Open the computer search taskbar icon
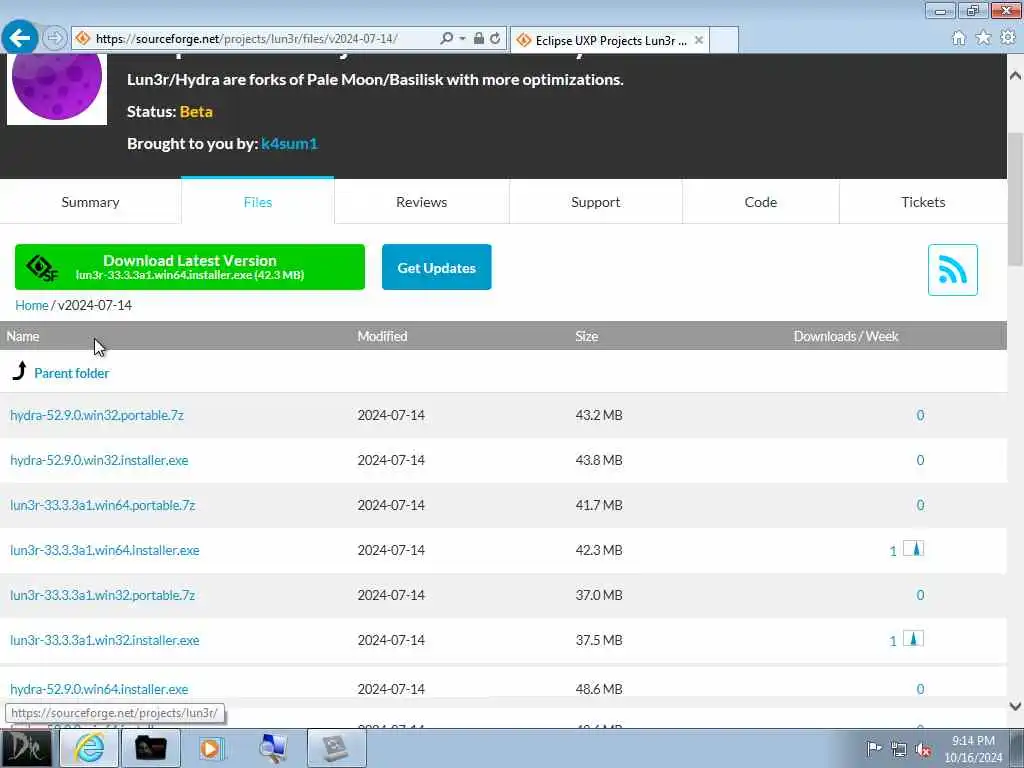 tap(273, 748)
